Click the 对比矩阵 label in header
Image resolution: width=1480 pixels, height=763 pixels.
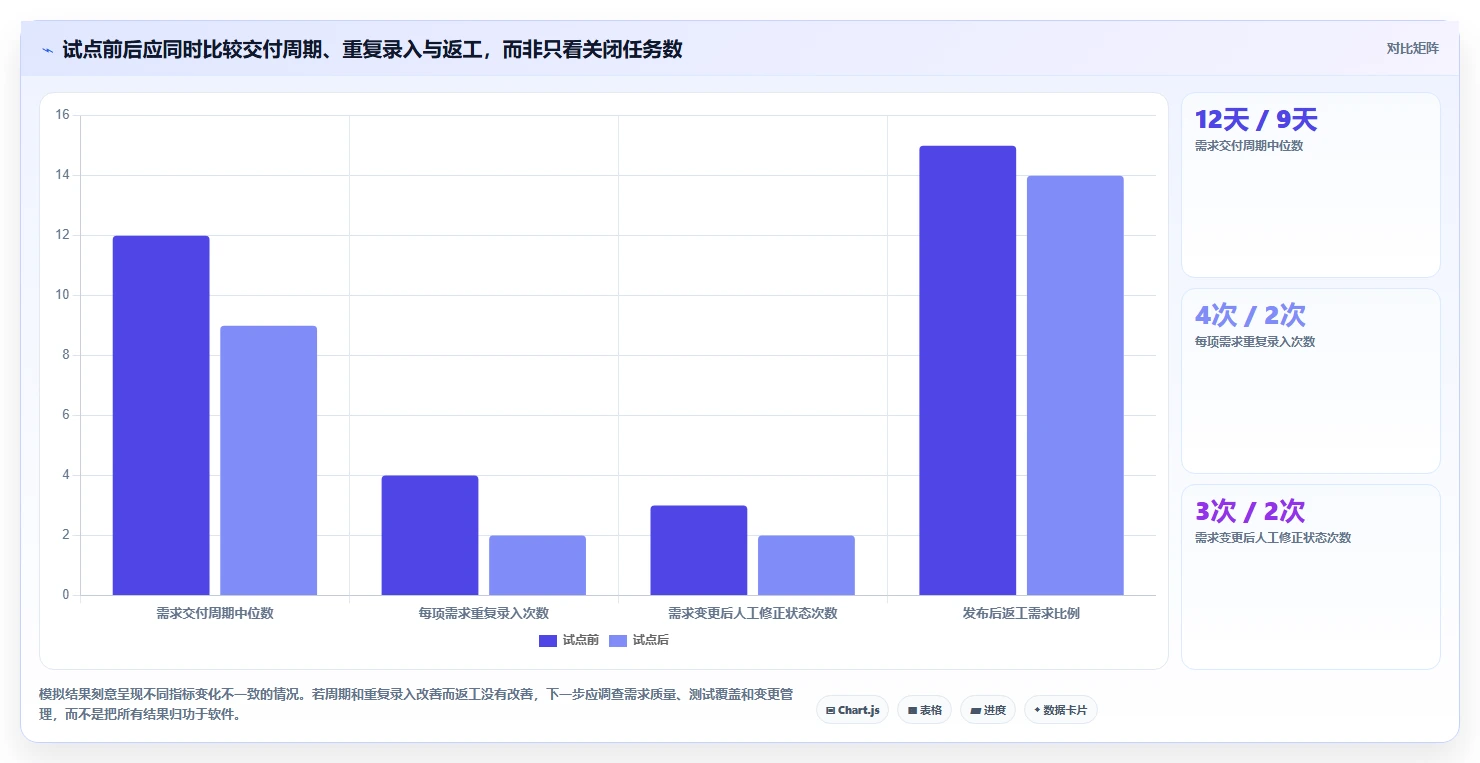pyautogui.click(x=1413, y=48)
